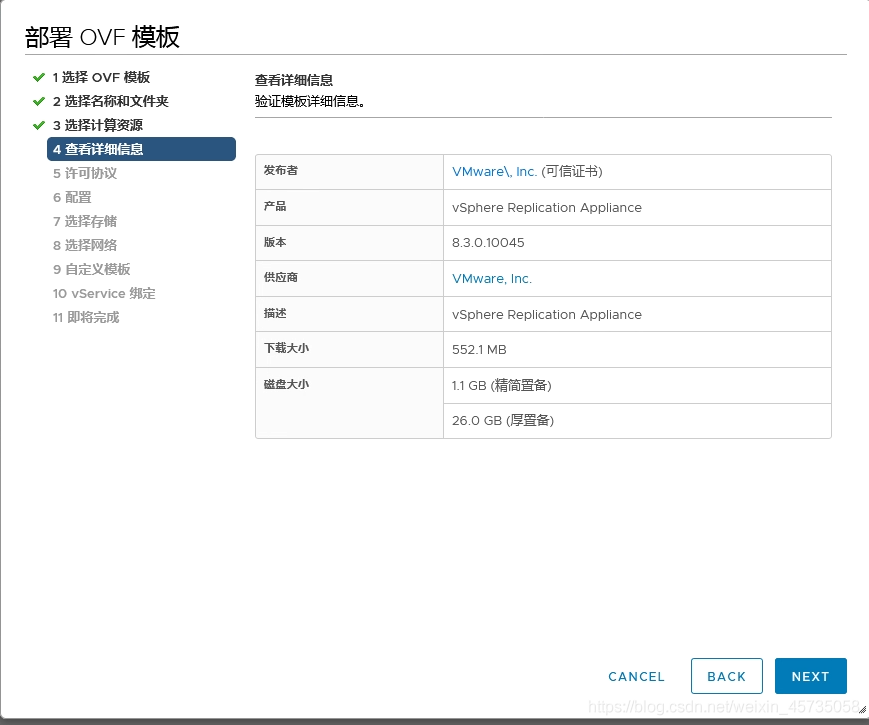This screenshot has height=725, width=869.
Task: Open the VMware\, Inc. publisher link
Action: pyautogui.click(x=494, y=171)
